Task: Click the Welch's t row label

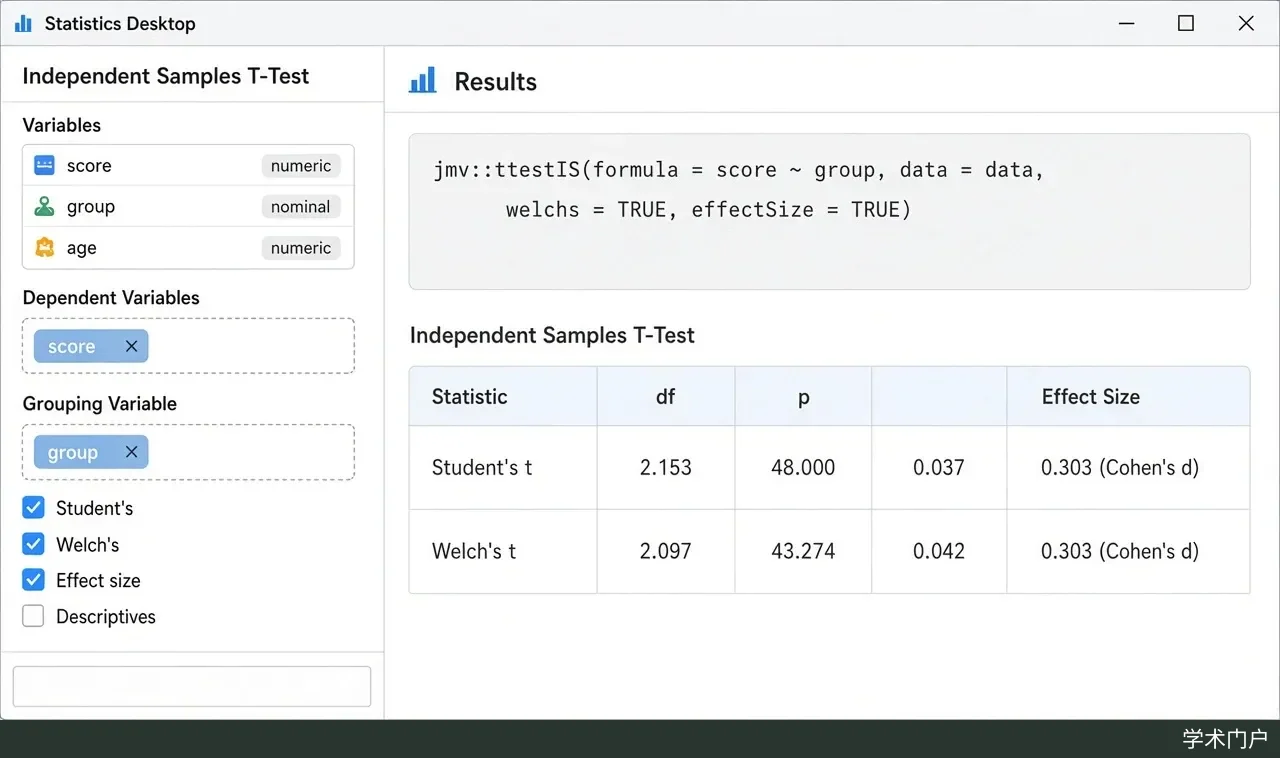Action: [474, 551]
